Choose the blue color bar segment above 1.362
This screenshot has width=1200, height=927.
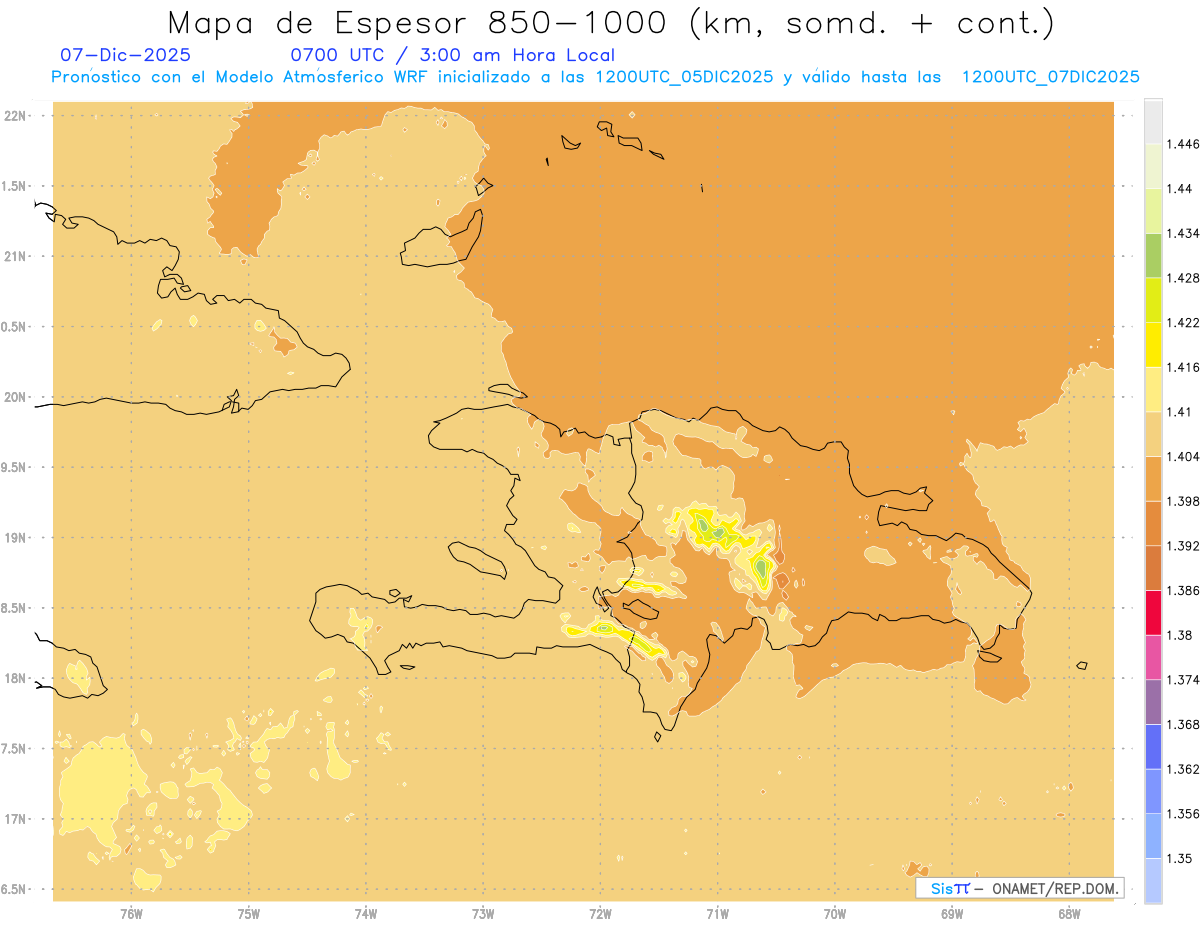click(1153, 746)
